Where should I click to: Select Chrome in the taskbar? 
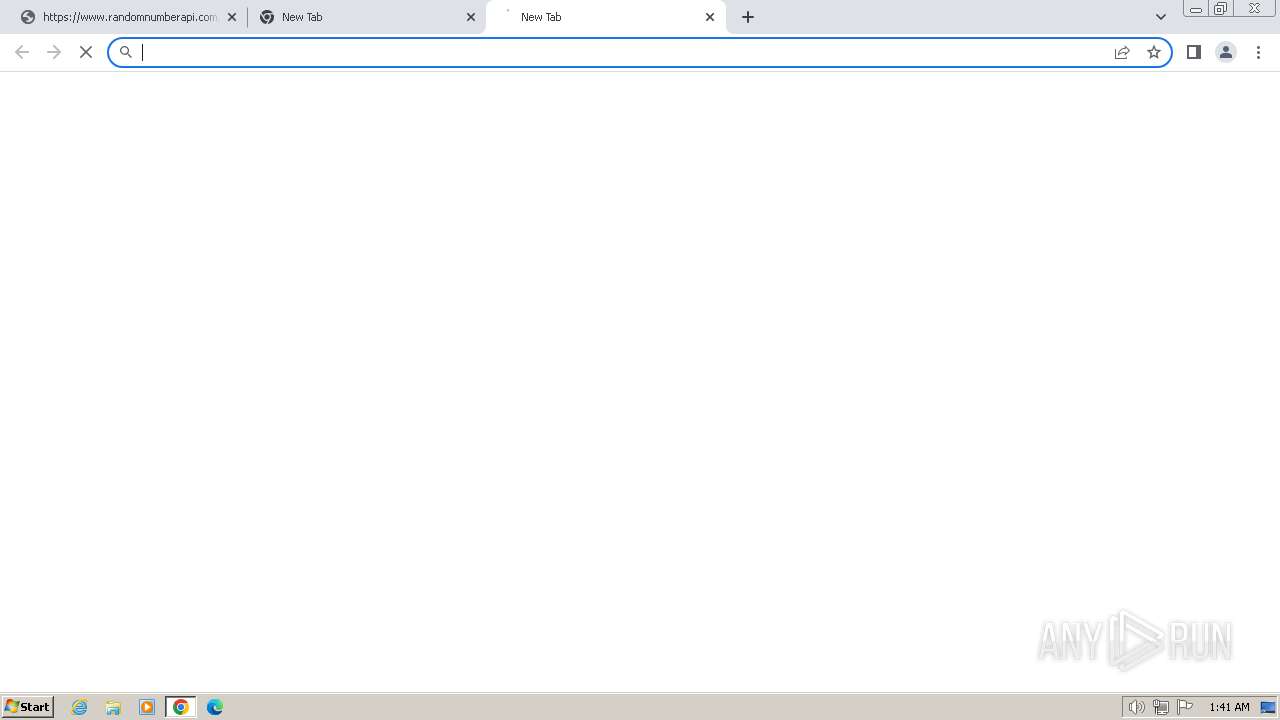click(181, 707)
